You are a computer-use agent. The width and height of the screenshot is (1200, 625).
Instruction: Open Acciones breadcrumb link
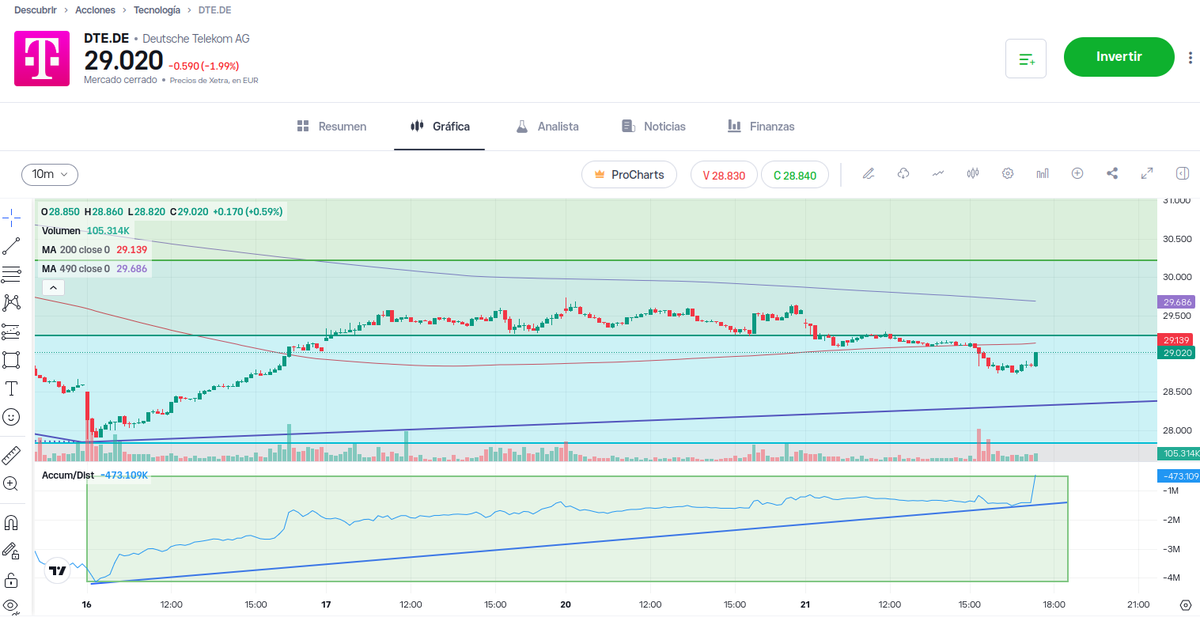pyautogui.click(x=95, y=9)
